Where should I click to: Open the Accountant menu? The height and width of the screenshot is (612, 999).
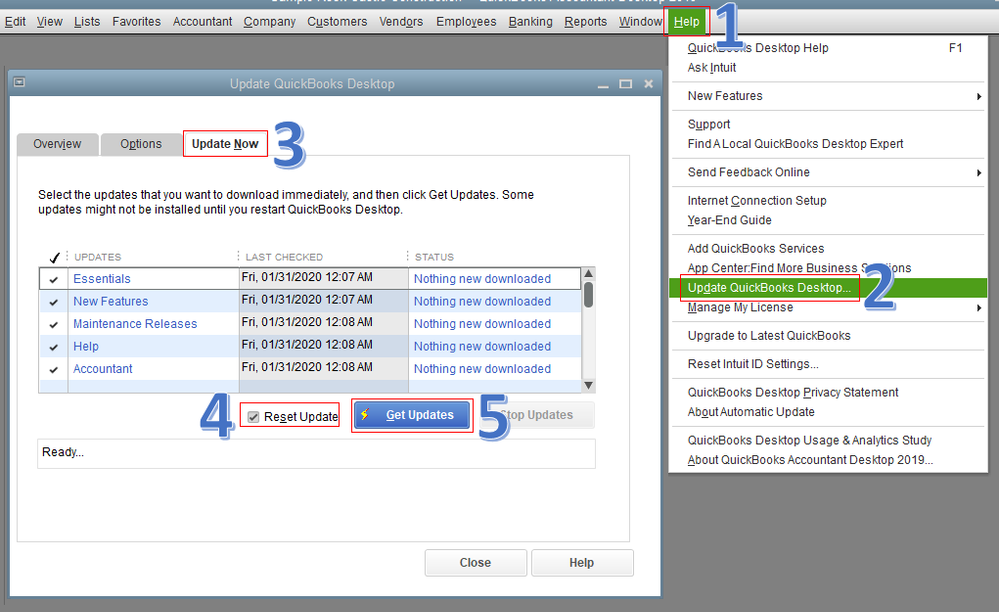tap(203, 22)
